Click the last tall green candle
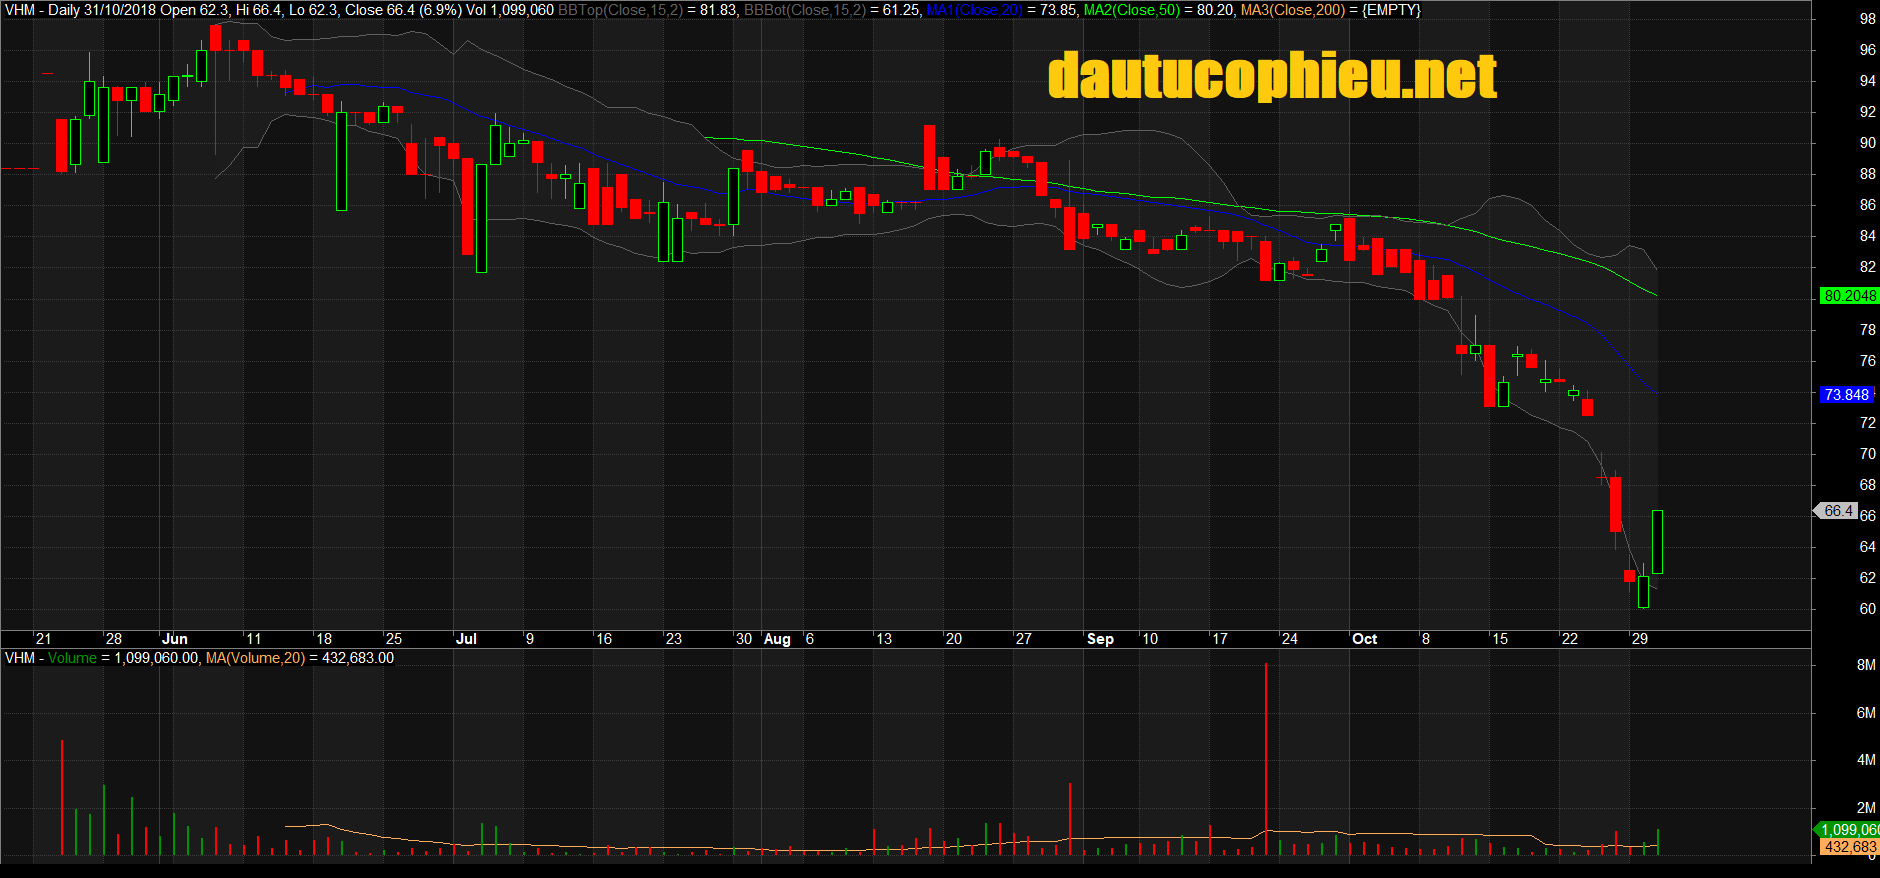1880x878 pixels. (x=1657, y=542)
